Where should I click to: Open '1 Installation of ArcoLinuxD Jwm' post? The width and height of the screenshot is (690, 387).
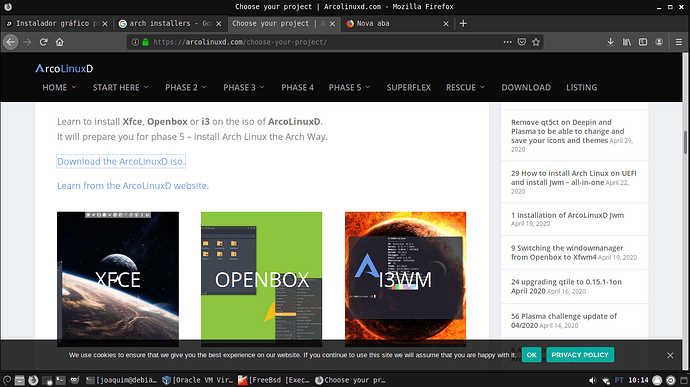tap(567, 215)
